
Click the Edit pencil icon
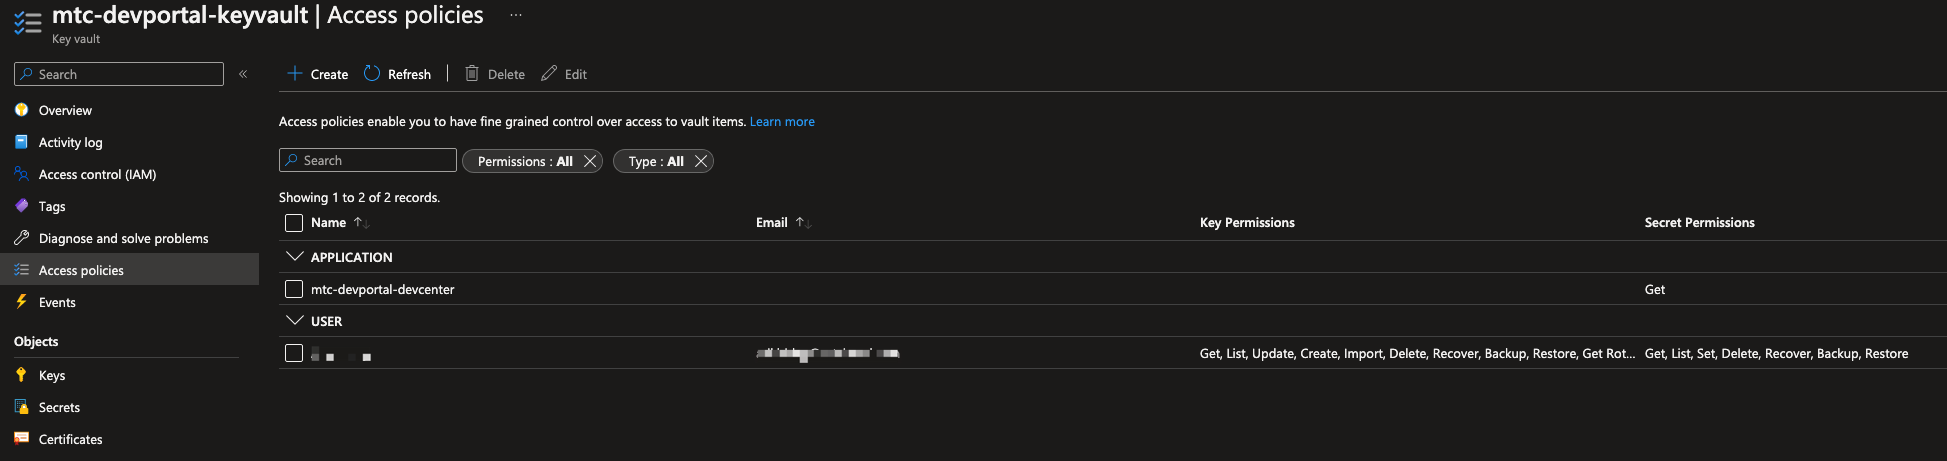pos(549,73)
